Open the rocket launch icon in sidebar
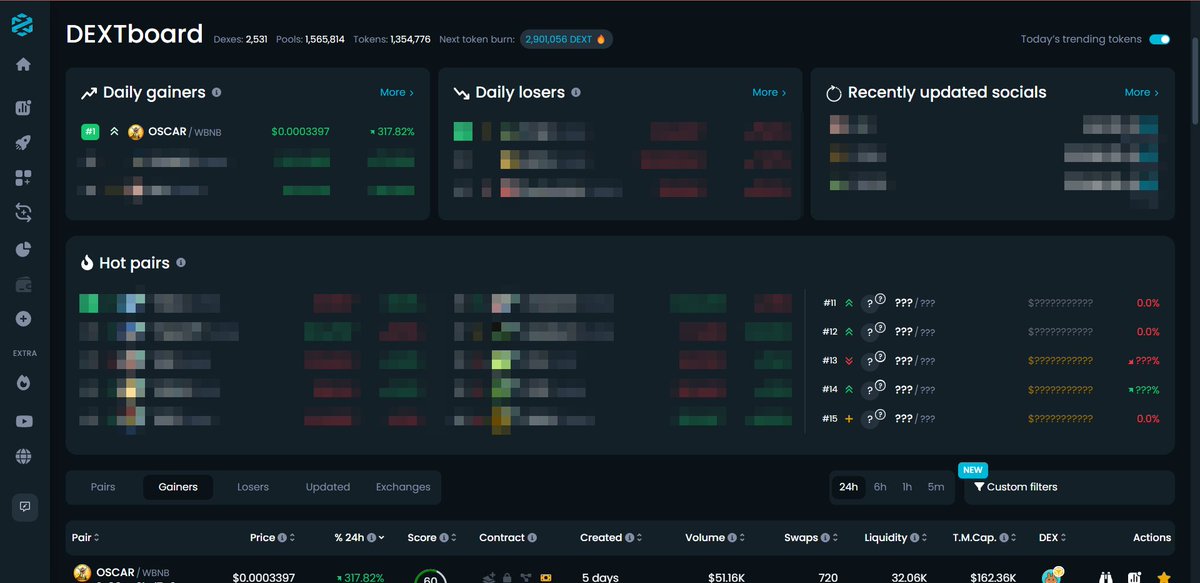Image resolution: width=1200 pixels, height=583 pixels. 23,143
